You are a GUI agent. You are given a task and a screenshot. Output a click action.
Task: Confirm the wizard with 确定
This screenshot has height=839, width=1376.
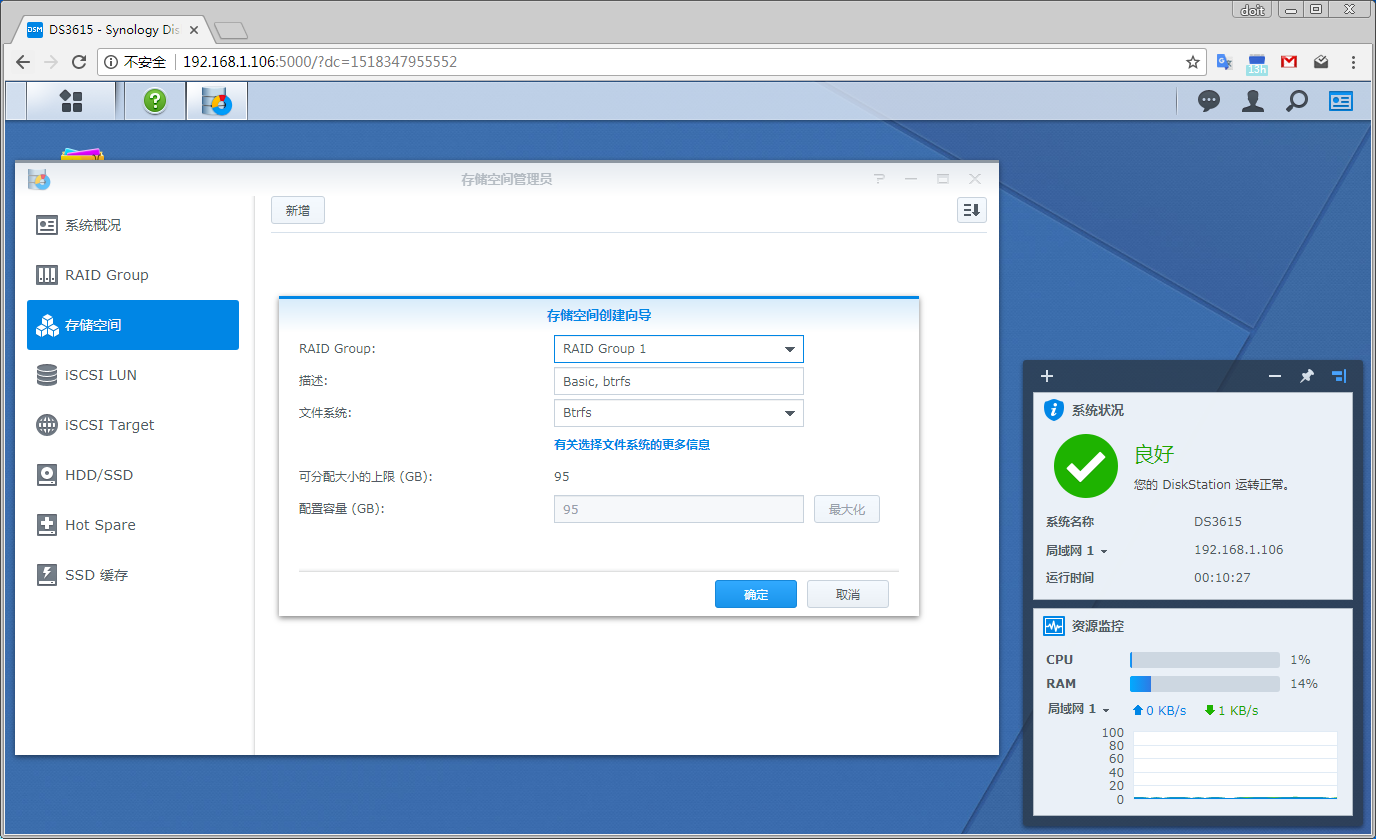point(756,594)
